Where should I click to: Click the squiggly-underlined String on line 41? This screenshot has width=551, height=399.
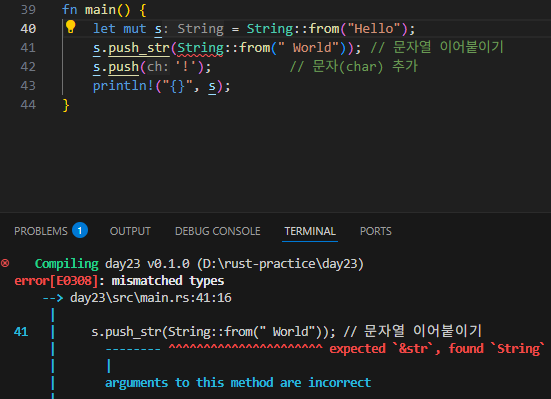tap(200, 48)
